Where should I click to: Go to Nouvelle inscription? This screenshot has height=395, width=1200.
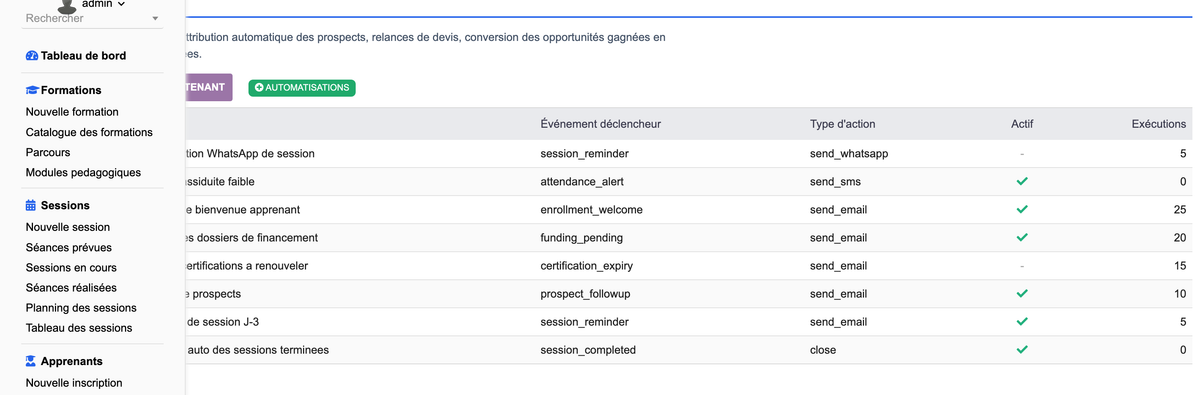point(74,383)
